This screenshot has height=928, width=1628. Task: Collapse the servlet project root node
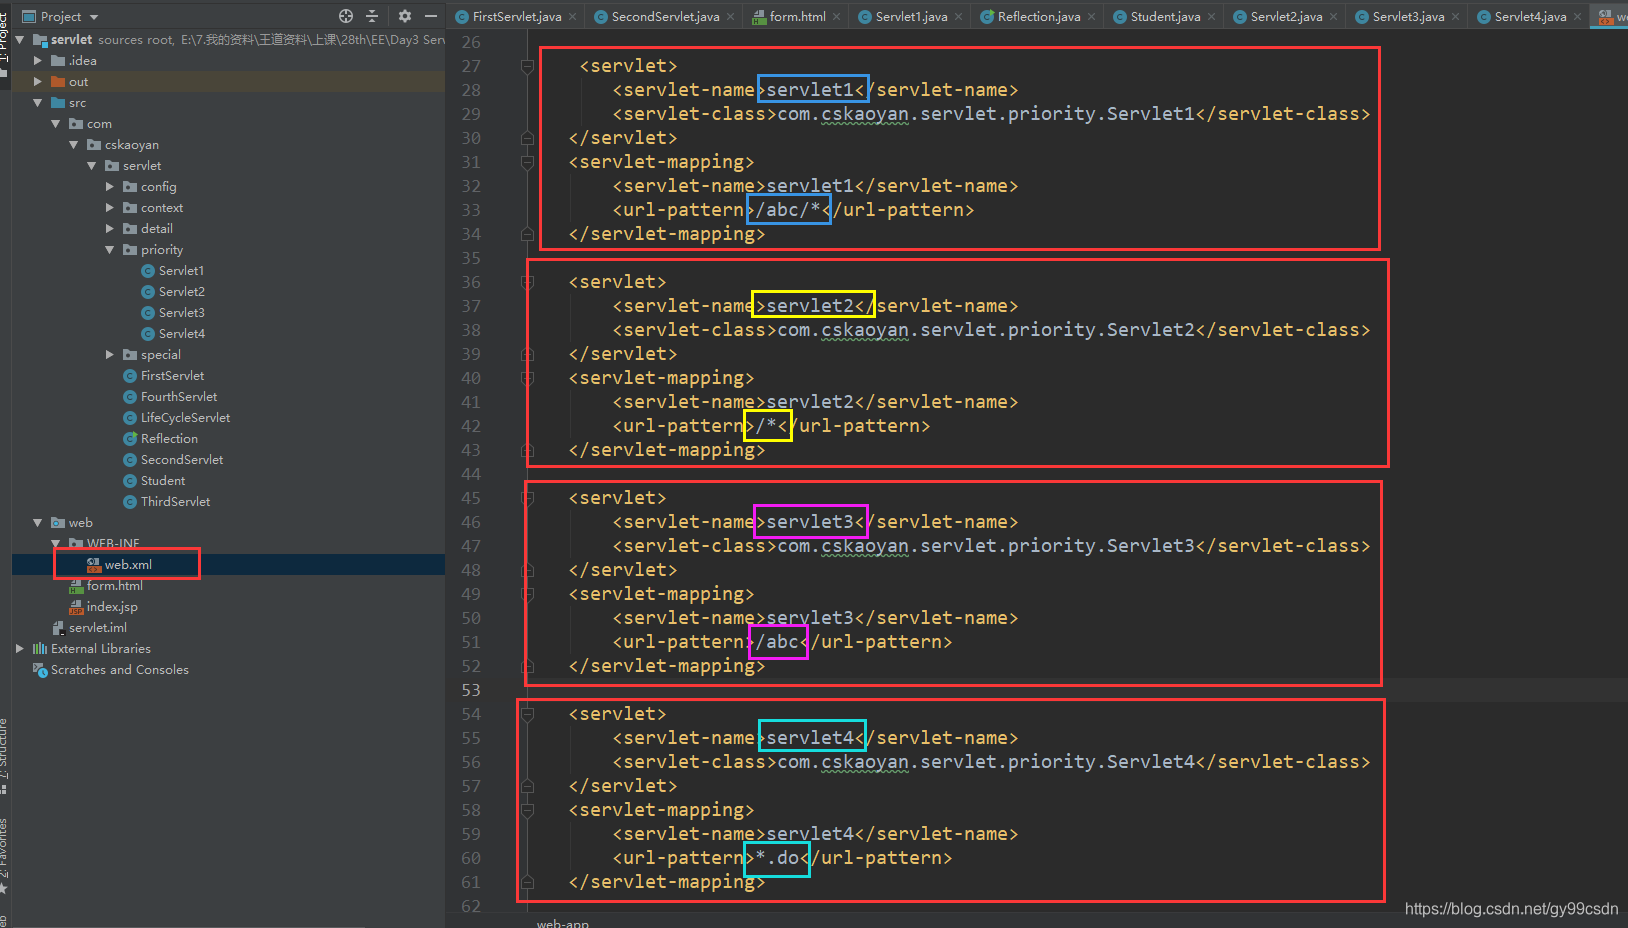[x=20, y=40]
